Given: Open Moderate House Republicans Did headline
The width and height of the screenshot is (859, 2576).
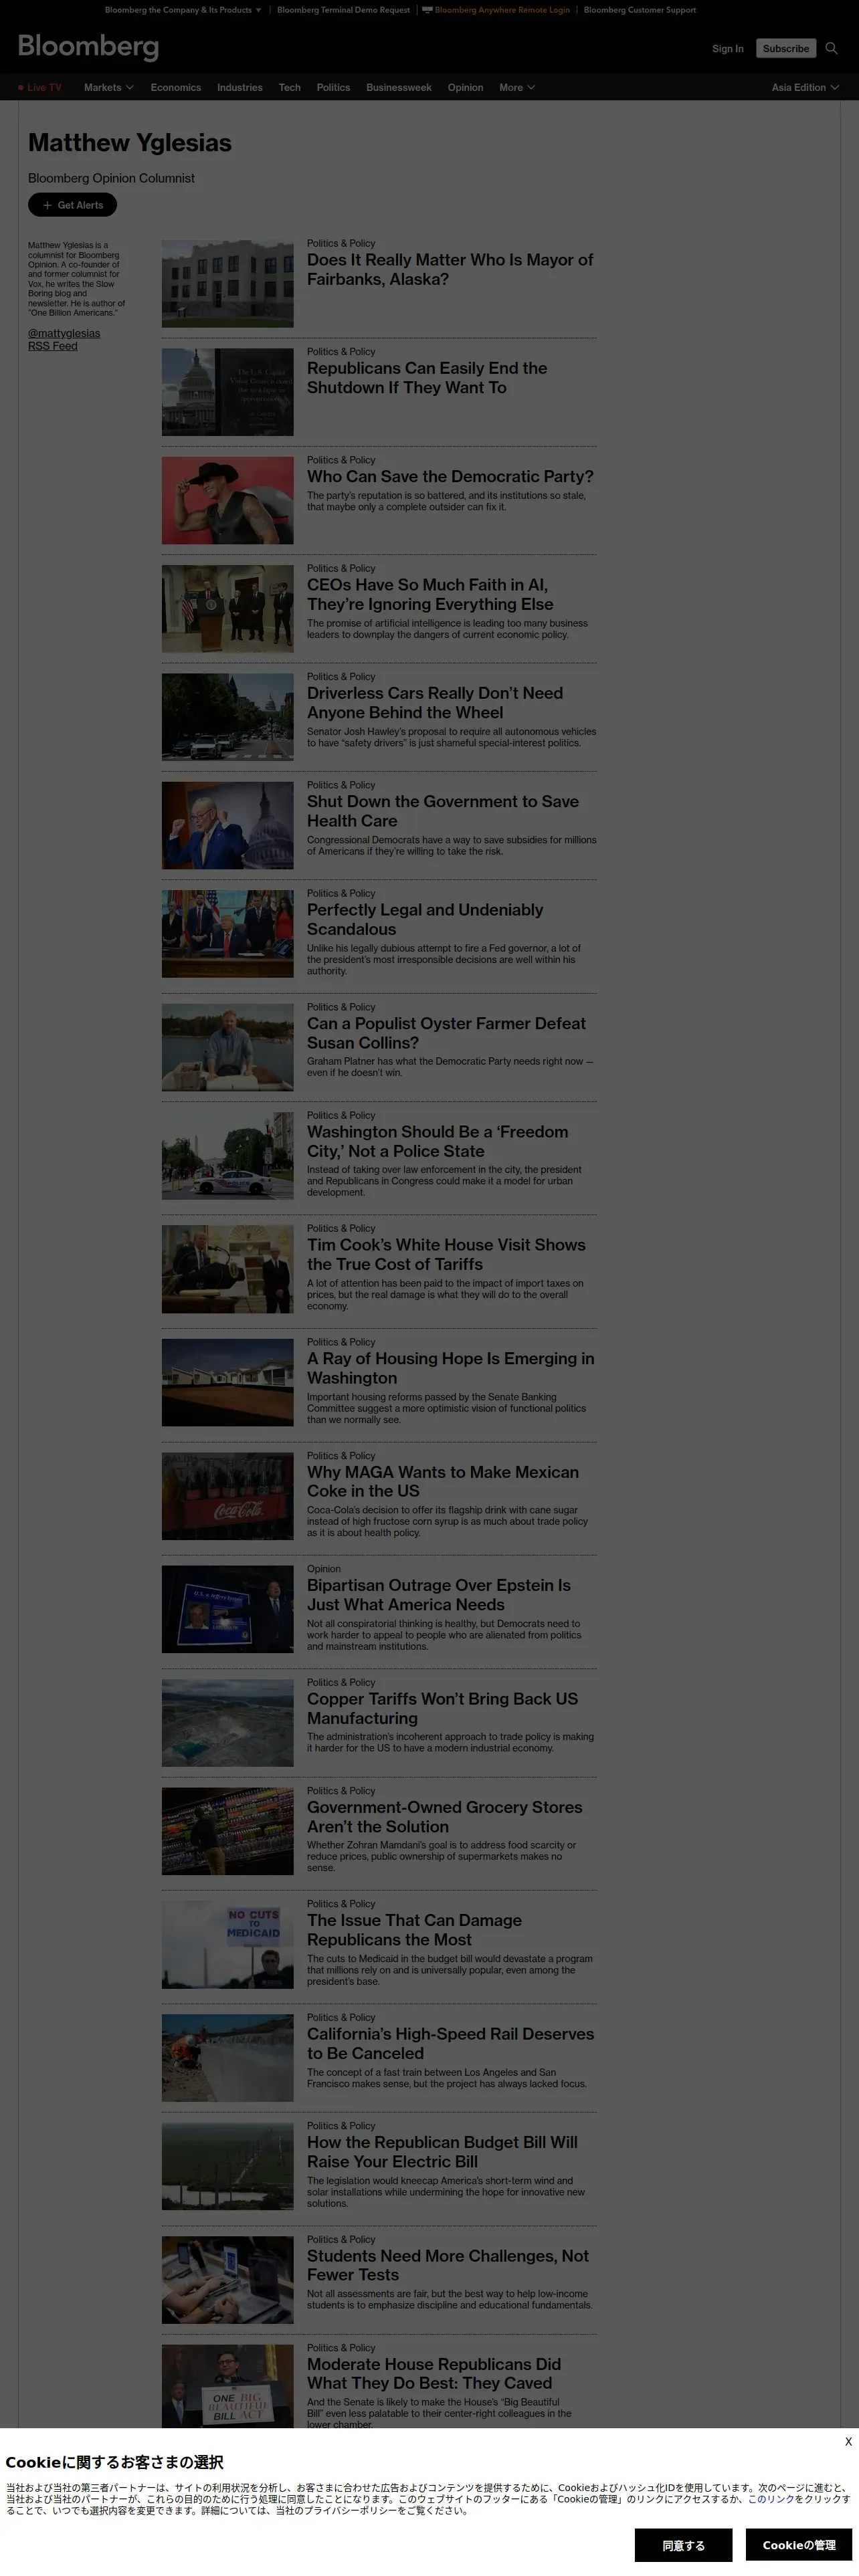Looking at the screenshot, I should click(x=434, y=2373).
